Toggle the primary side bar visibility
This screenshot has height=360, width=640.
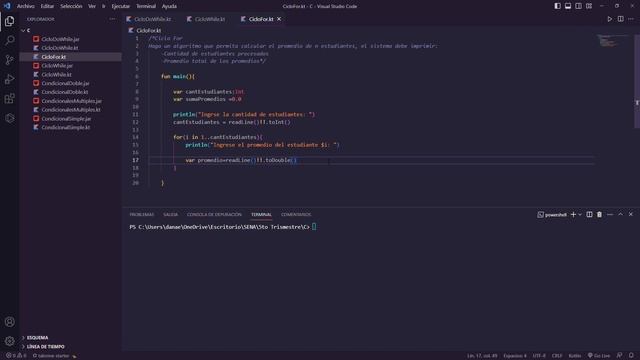pyautogui.click(x=557, y=6)
